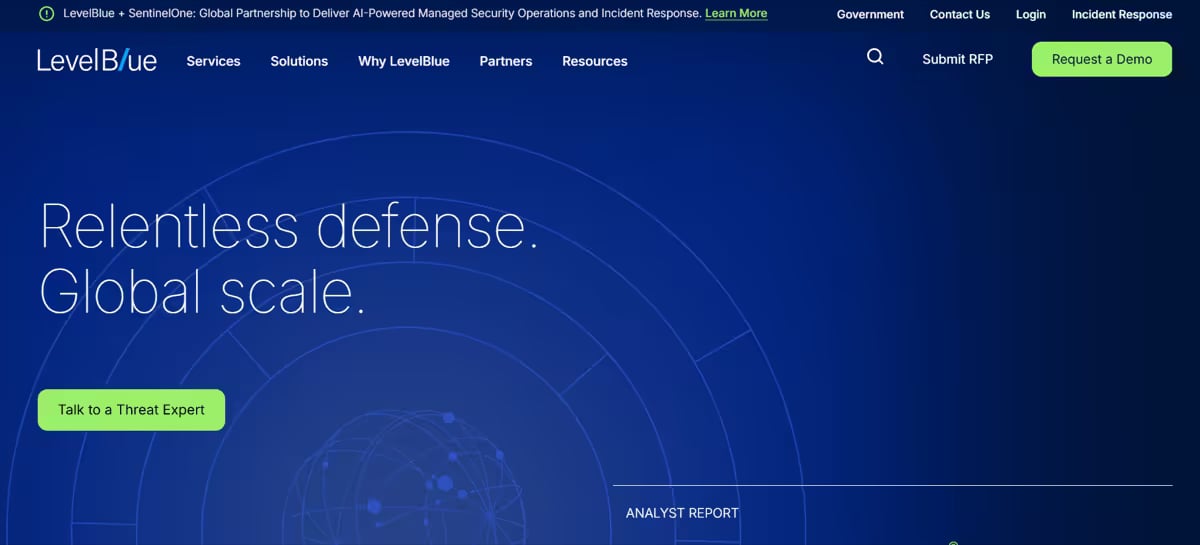Open the Solutions menu
This screenshot has height=545, width=1200.
pyautogui.click(x=299, y=61)
